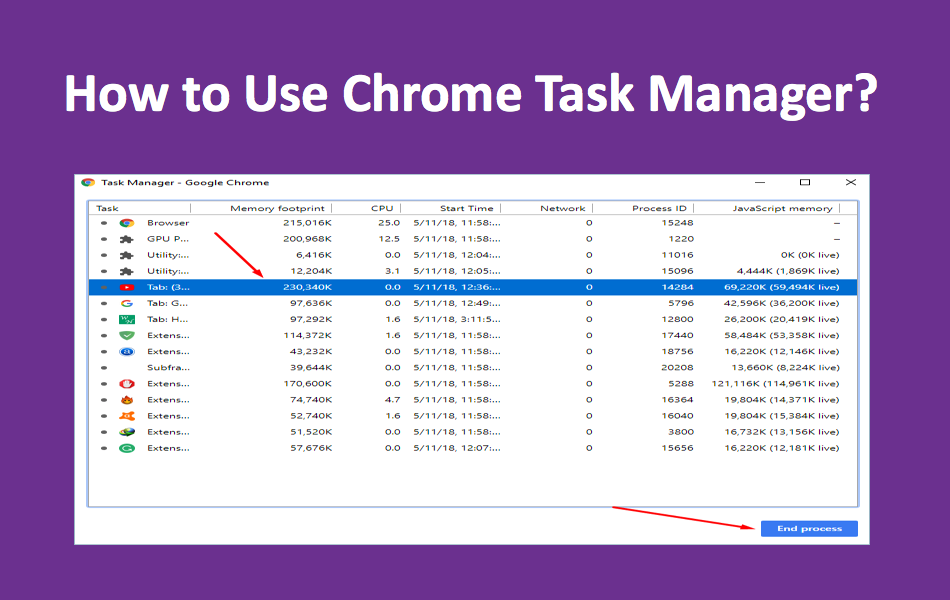This screenshot has height=600, width=950.
Task: Click the start time 5/11/18, 12:07:...
Action: click(x=457, y=448)
